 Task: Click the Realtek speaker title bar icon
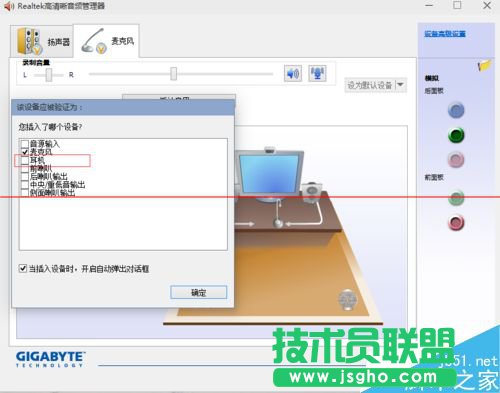coord(9,6)
